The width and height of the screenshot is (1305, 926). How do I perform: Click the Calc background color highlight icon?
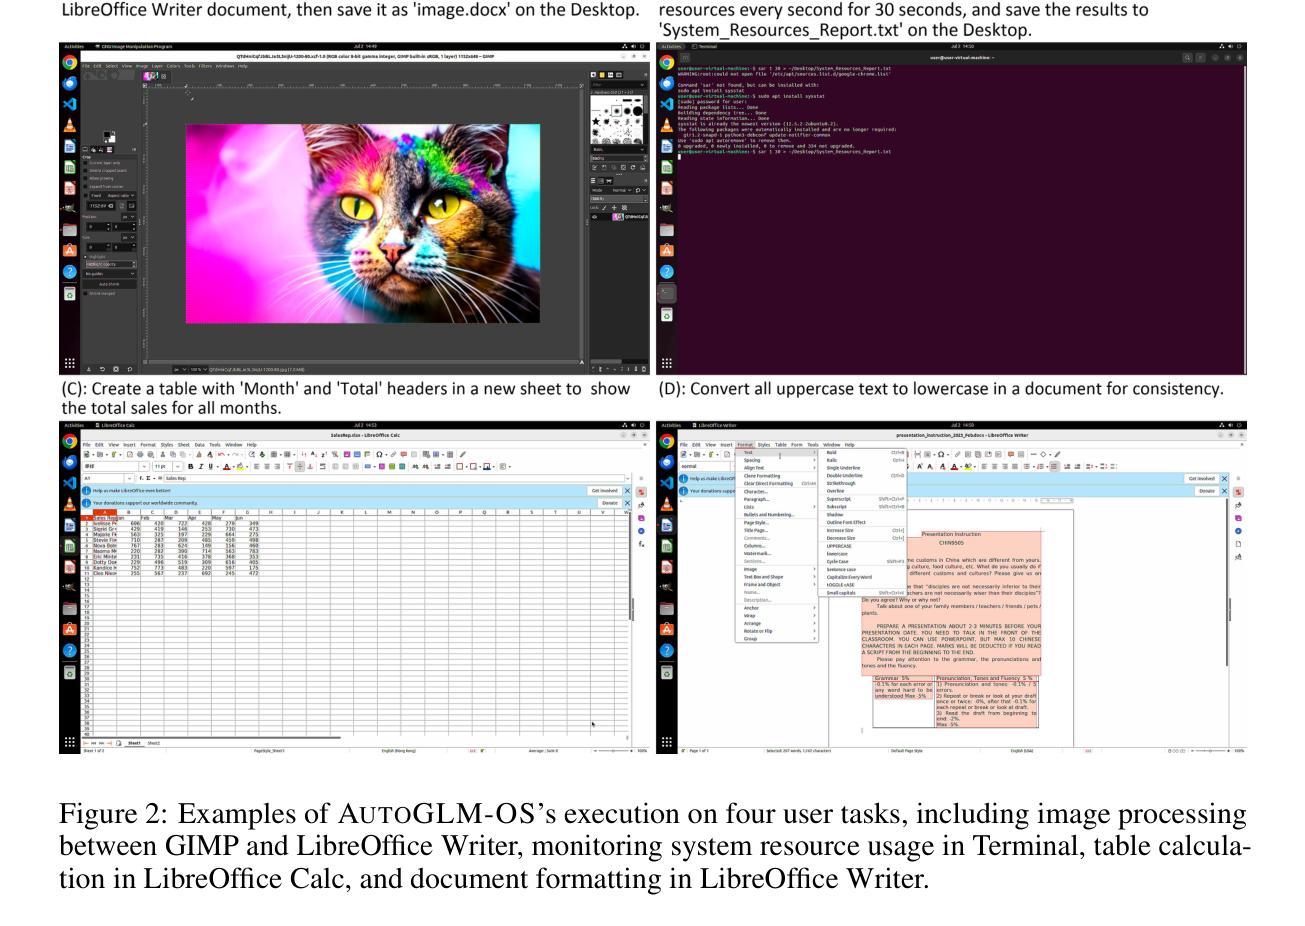240,466
